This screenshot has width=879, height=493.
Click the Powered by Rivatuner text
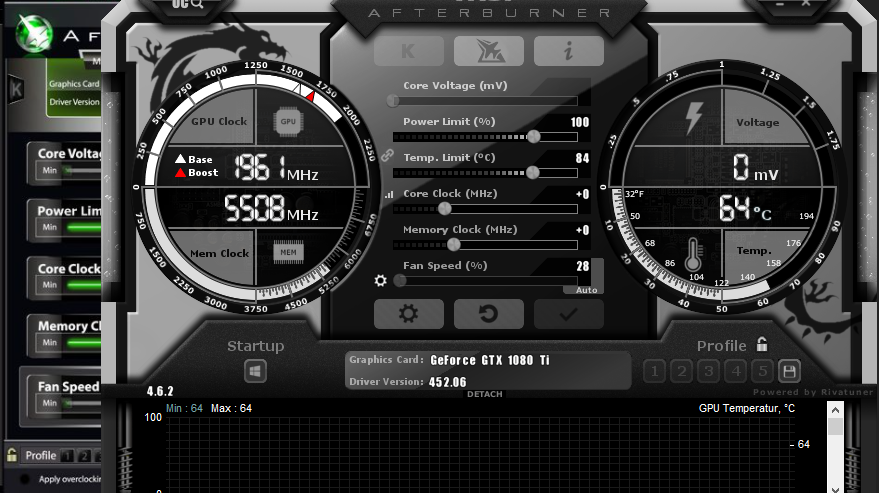point(813,392)
